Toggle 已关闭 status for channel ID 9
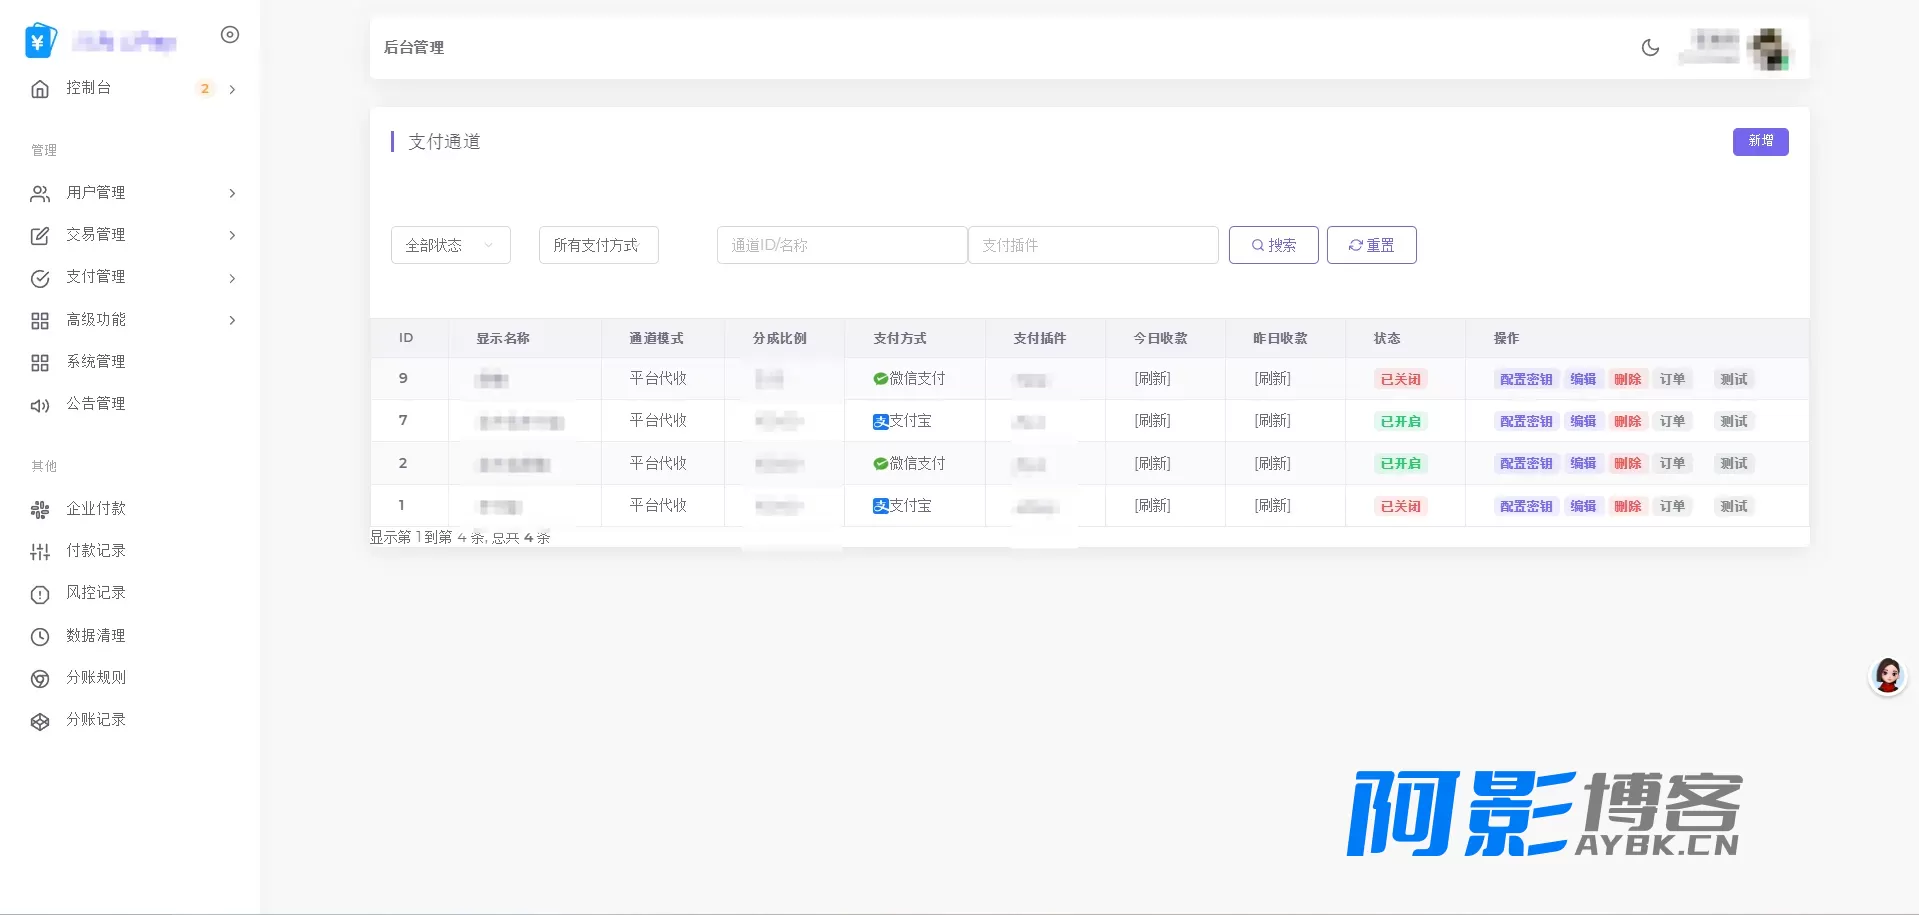This screenshot has width=1919, height=915. [x=1400, y=380]
